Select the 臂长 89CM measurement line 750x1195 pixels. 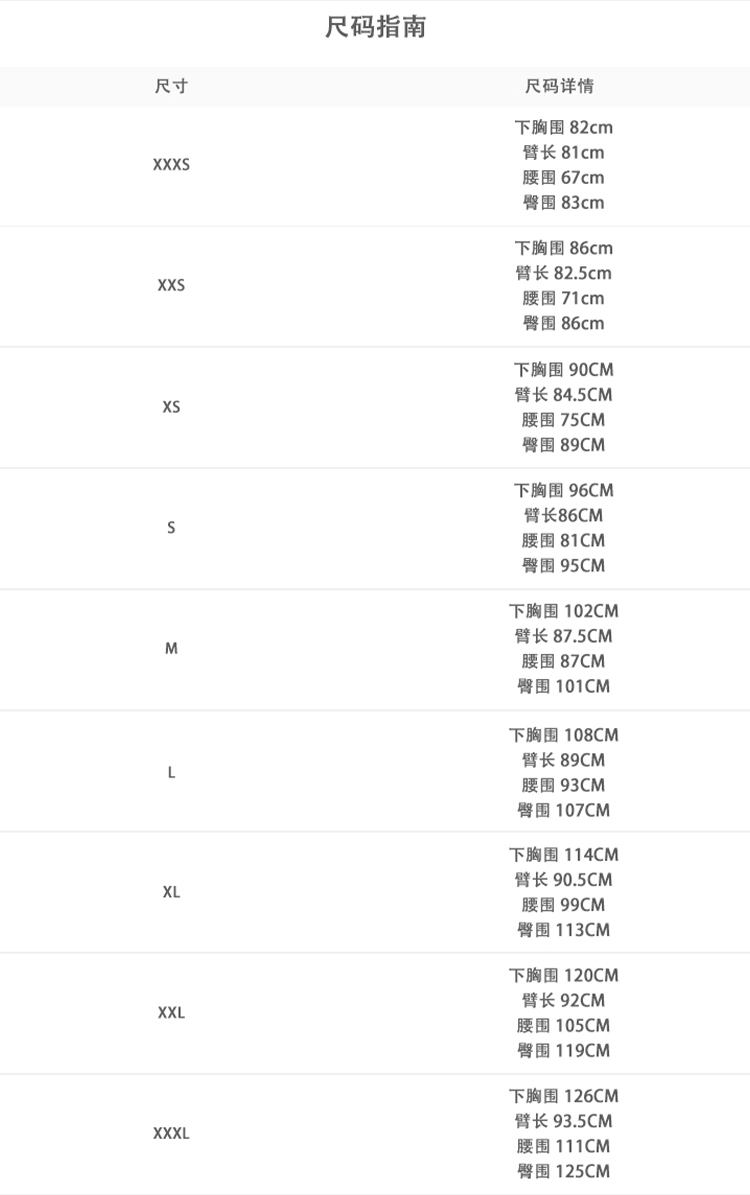tap(563, 760)
